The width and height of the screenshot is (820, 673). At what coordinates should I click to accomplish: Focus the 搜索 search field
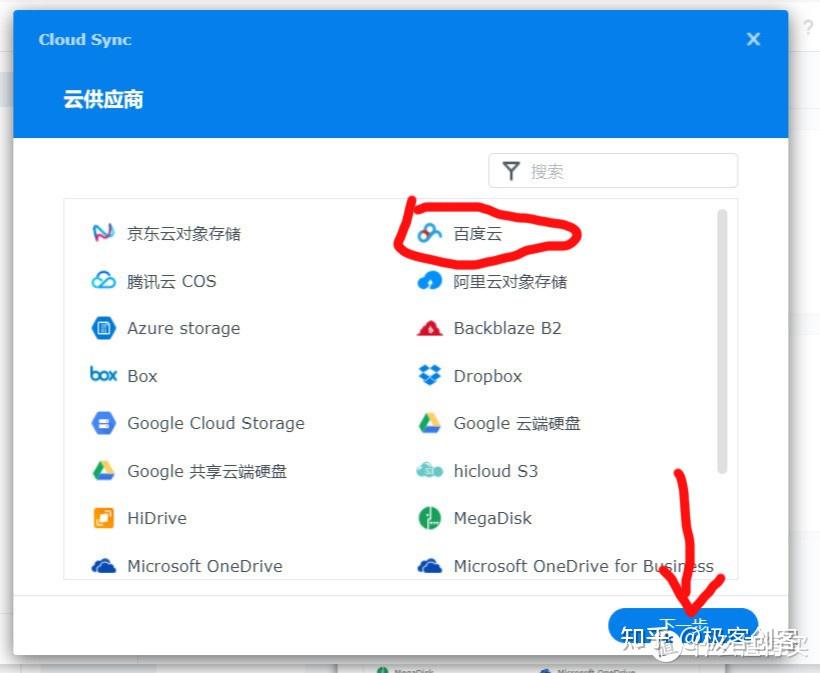click(613, 170)
